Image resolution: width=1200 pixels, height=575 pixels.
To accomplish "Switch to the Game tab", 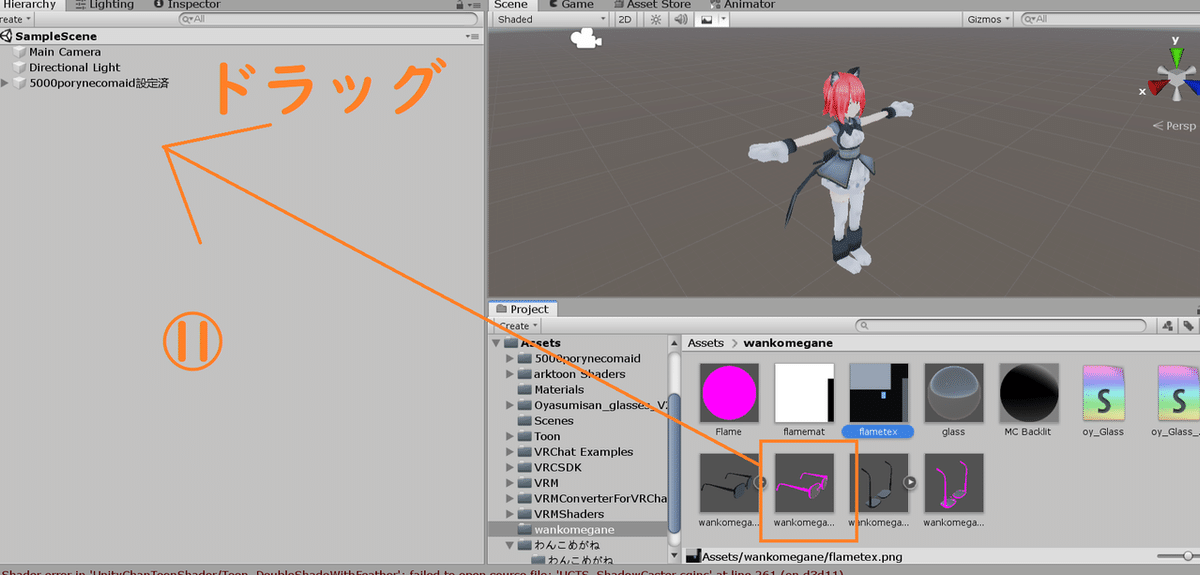I will [x=570, y=5].
